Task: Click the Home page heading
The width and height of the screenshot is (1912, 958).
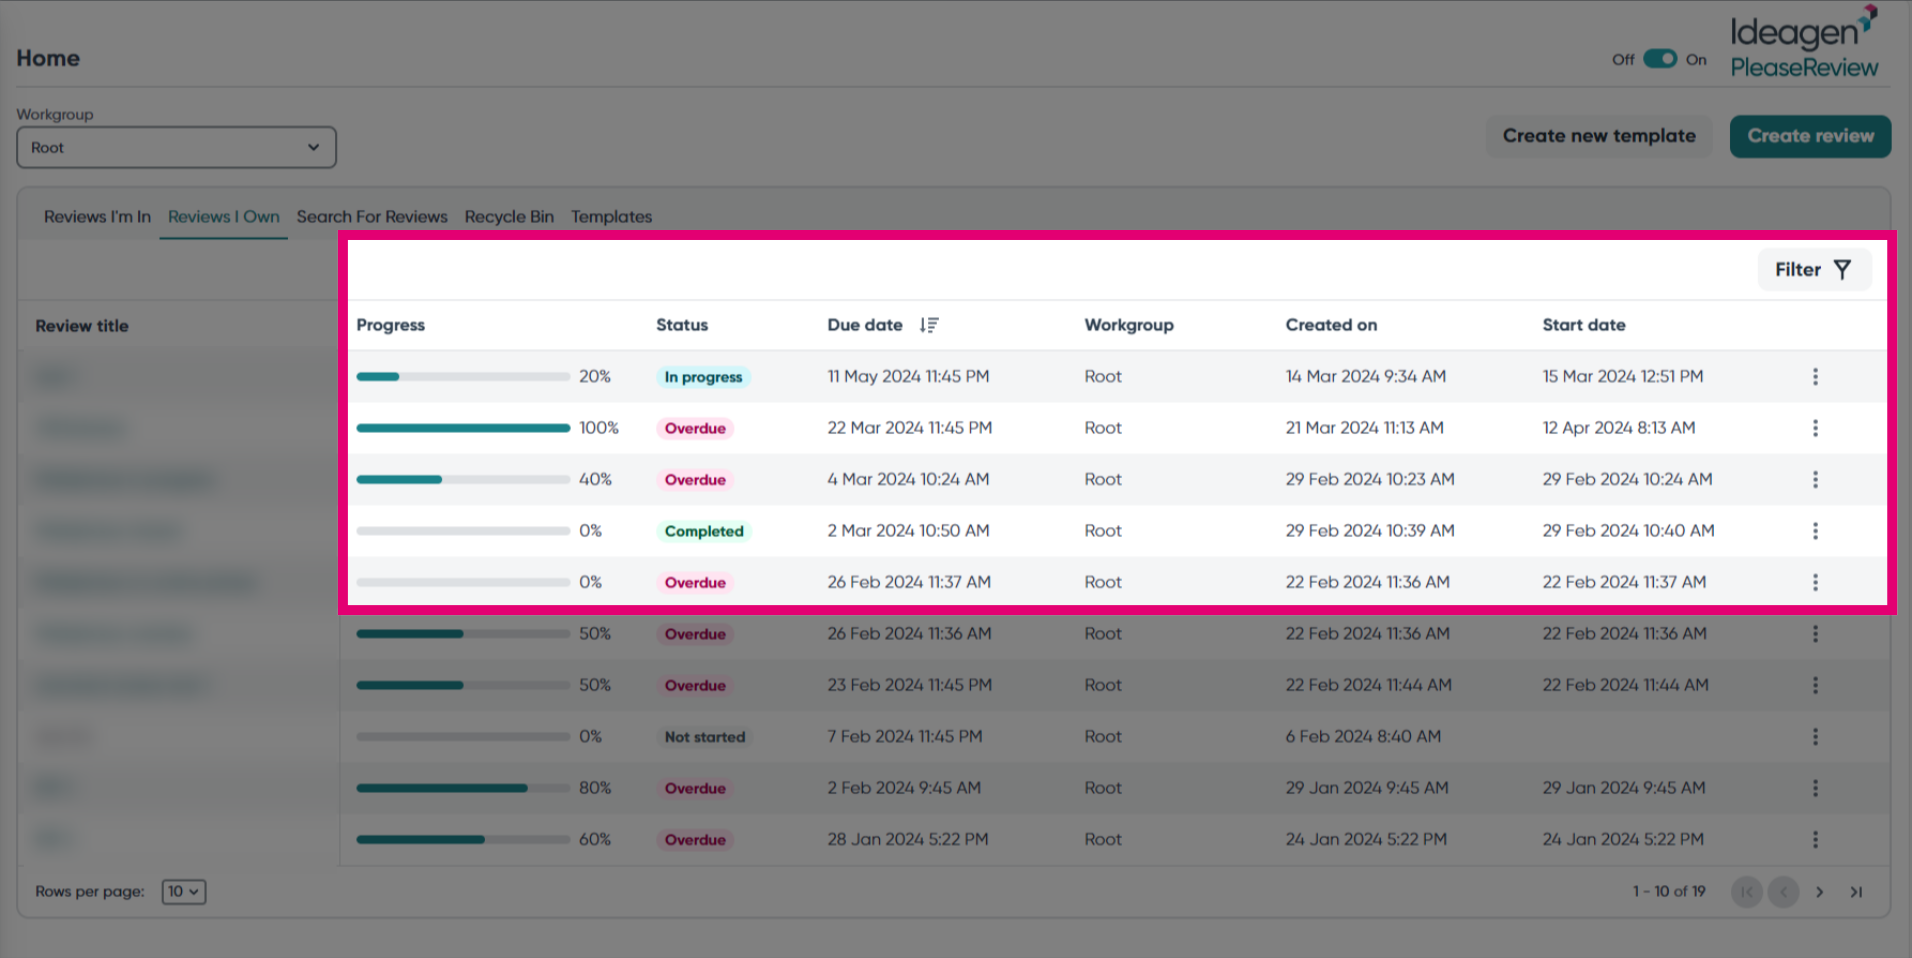Action: click(48, 58)
